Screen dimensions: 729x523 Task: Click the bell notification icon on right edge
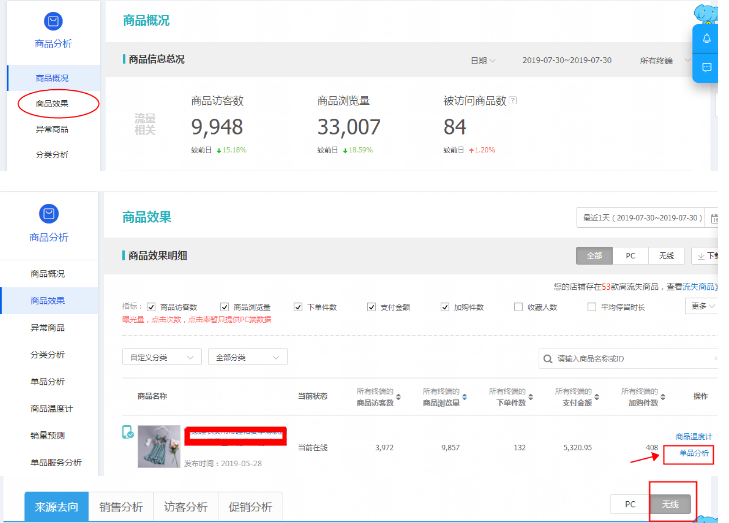[x=706, y=38]
